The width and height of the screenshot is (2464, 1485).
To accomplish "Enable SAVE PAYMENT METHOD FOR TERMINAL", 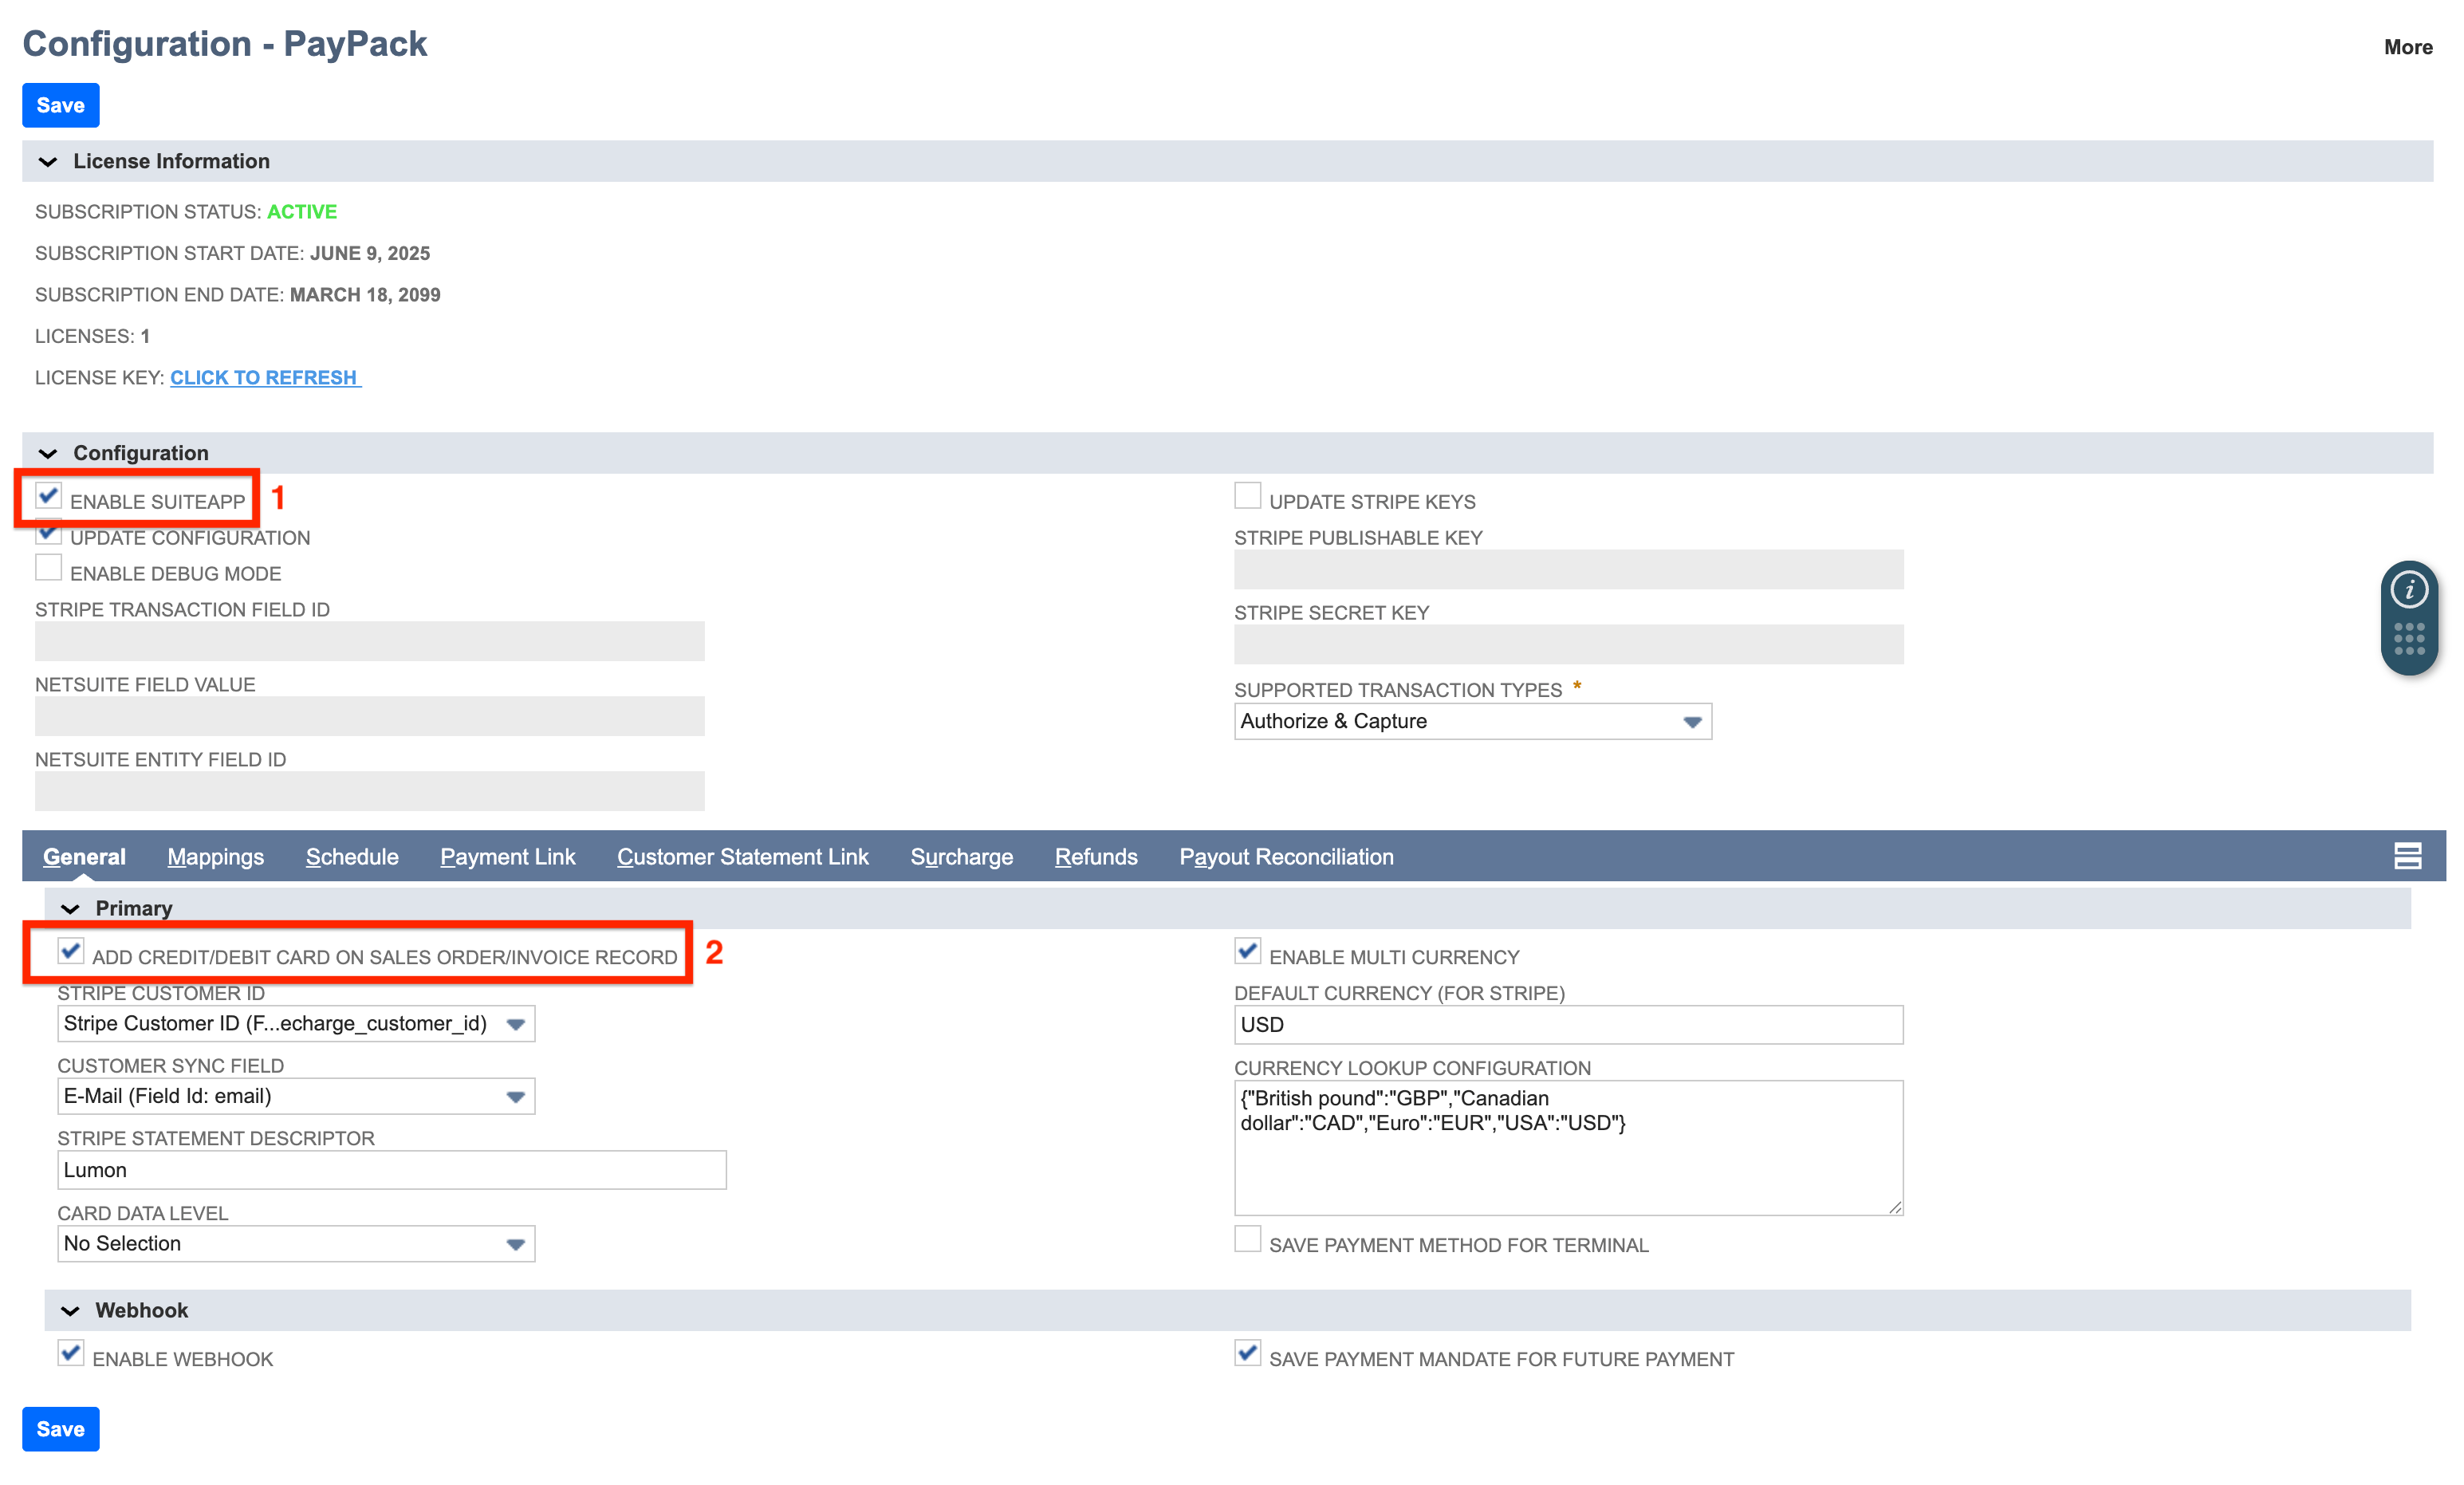I will click(x=1247, y=1239).
